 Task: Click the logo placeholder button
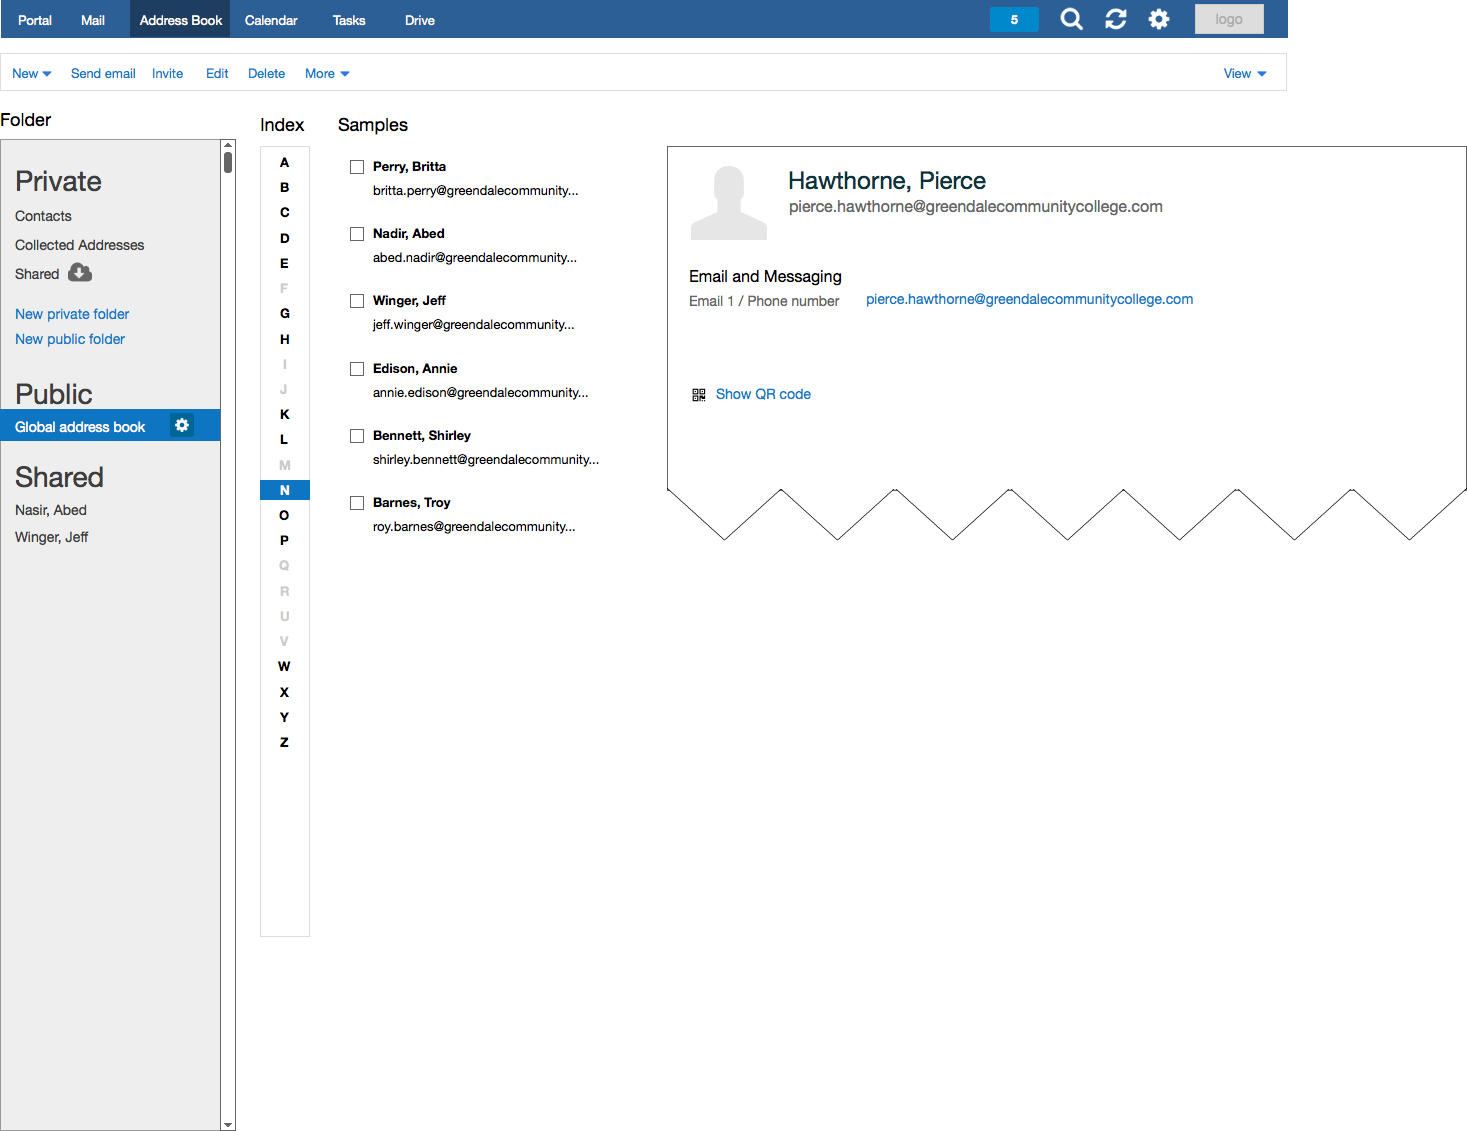1229,19
